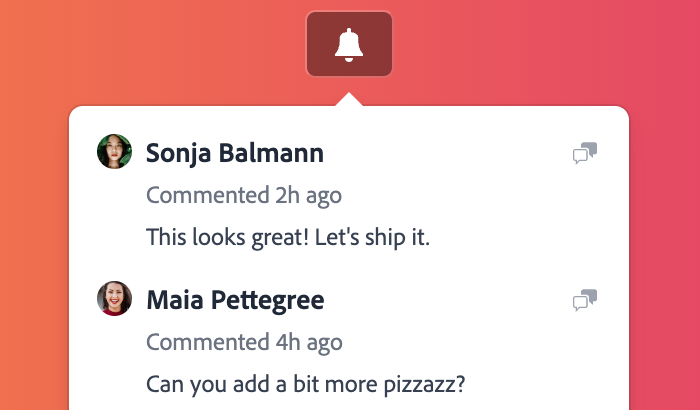The width and height of the screenshot is (700, 410).
Task: Open comment thread icon beside Maia Pettegree
Action: (x=585, y=300)
